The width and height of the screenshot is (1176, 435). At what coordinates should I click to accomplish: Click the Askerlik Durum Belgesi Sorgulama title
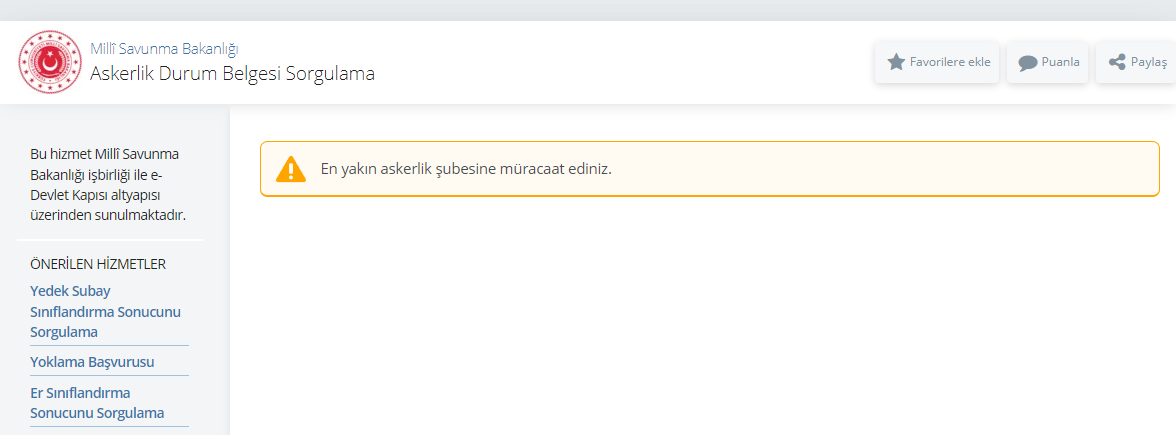tap(232, 73)
